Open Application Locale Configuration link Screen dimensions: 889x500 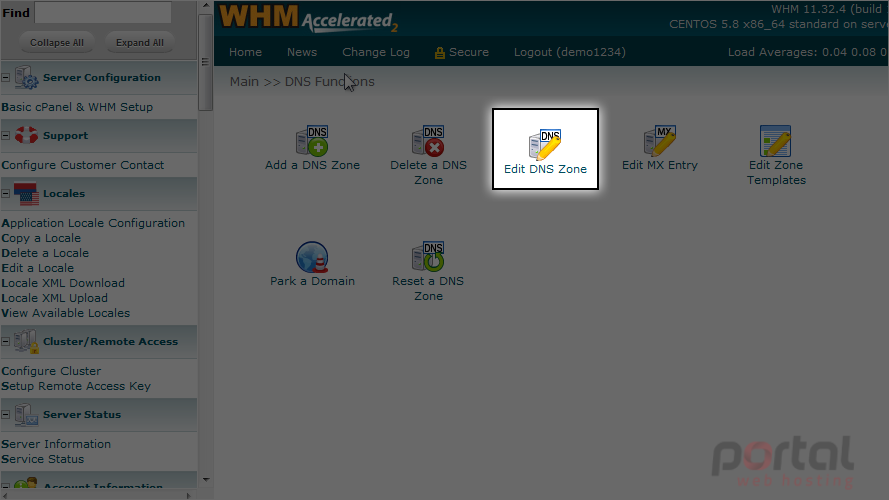tap(93, 223)
